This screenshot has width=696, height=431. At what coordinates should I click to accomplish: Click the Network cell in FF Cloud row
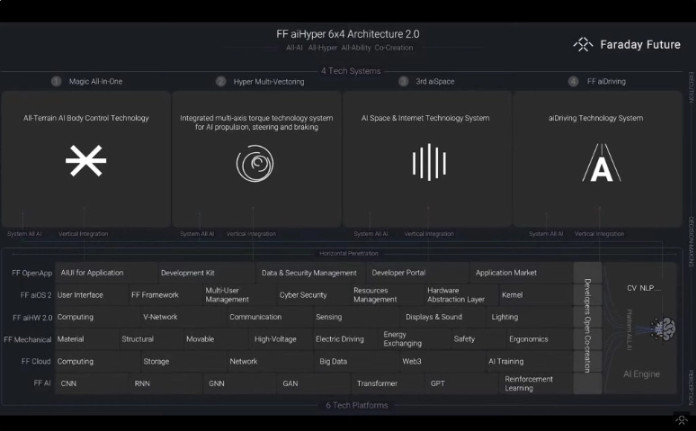(270, 362)
